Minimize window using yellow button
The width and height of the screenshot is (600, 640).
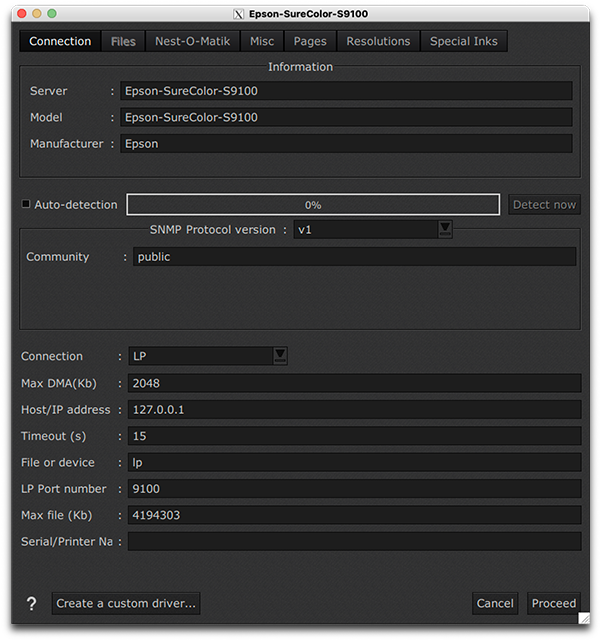(37, 13)
